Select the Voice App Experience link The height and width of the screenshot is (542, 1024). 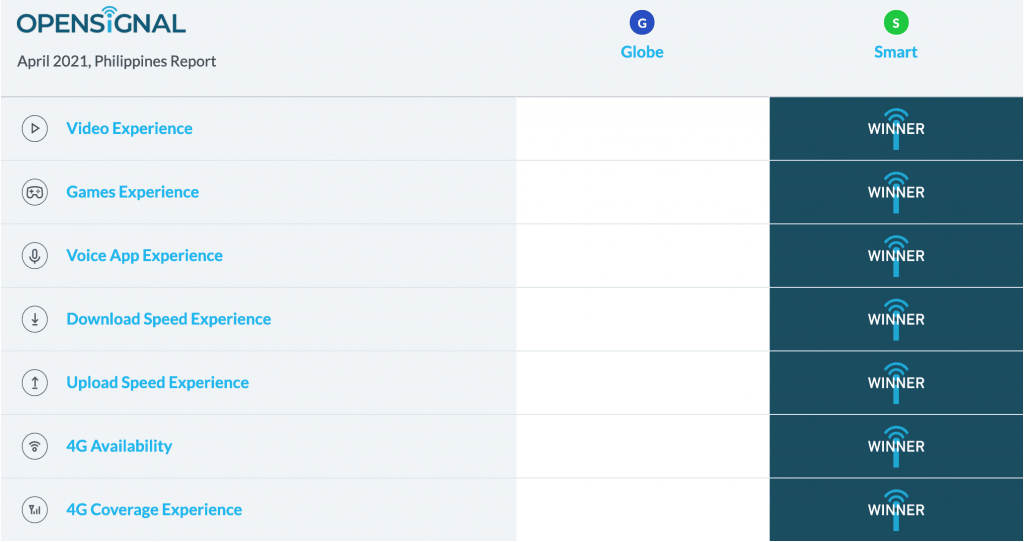[144, 256]
